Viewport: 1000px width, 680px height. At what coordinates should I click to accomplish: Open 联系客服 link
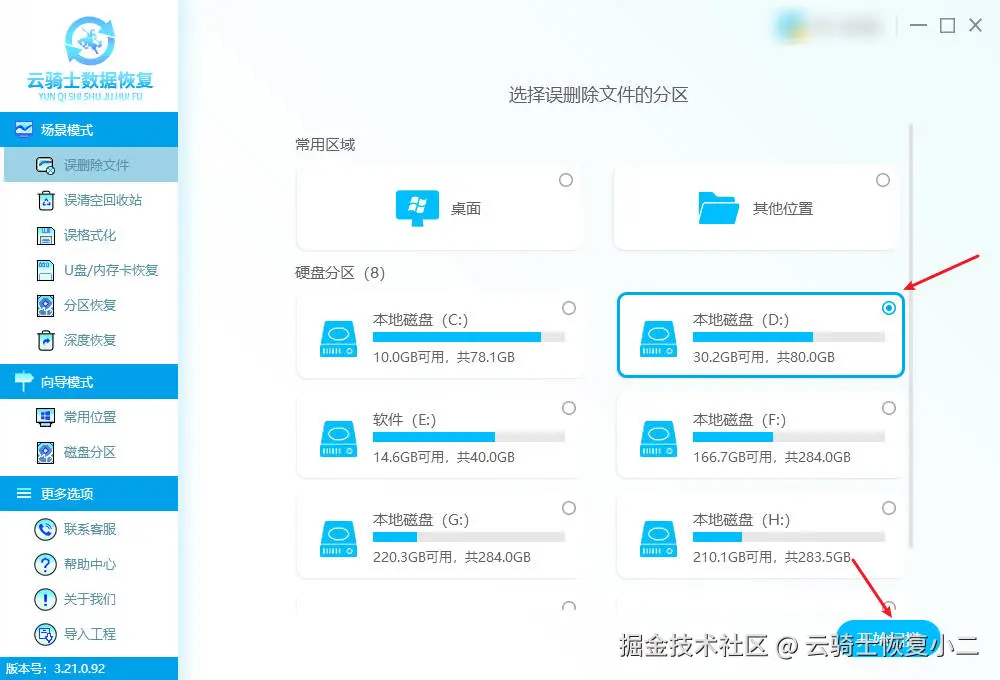click(x=89, y=529)
